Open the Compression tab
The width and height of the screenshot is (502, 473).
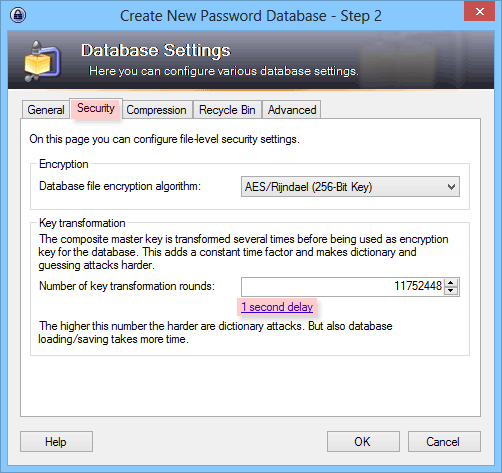(156, 110)
